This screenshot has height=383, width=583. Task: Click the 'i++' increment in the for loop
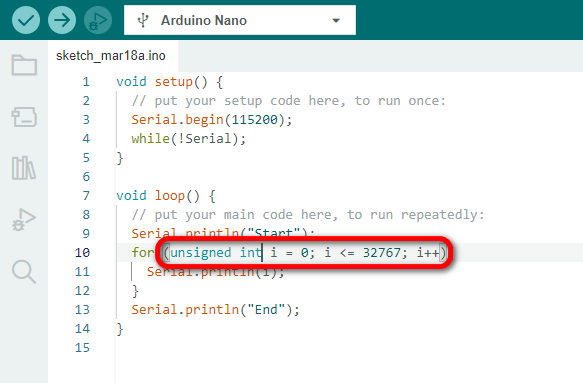tap(428, 253)
